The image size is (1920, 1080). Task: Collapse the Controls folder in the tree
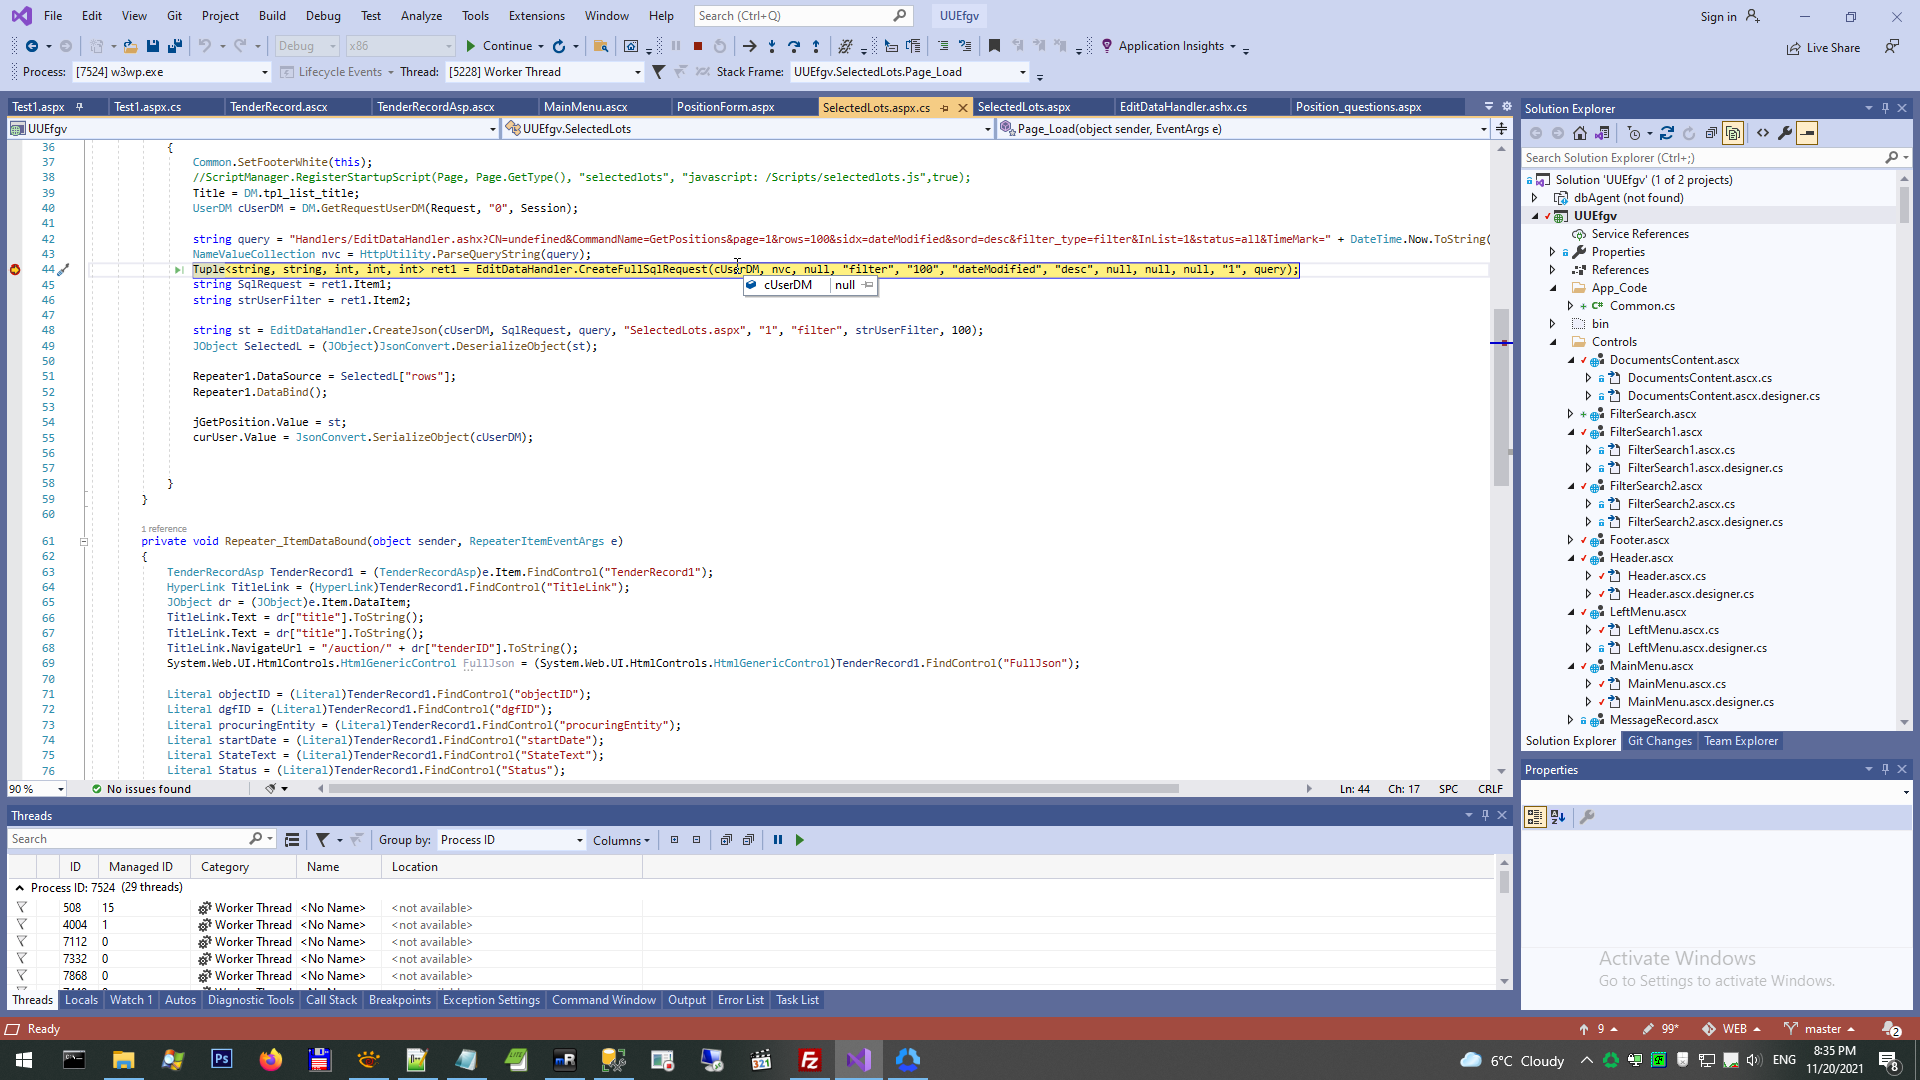tap(1553, 342)
